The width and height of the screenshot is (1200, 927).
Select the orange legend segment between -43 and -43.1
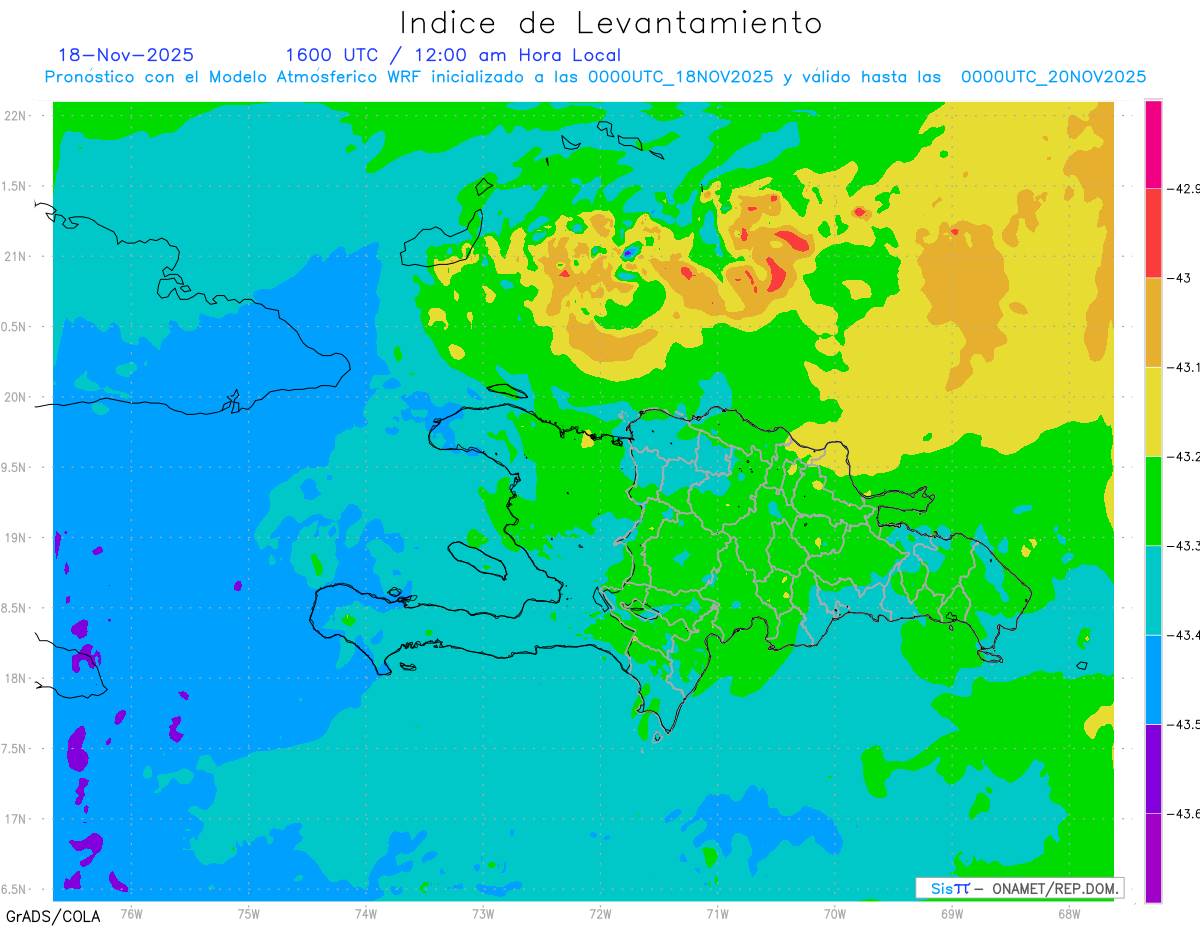click(x=1153, y=322)
